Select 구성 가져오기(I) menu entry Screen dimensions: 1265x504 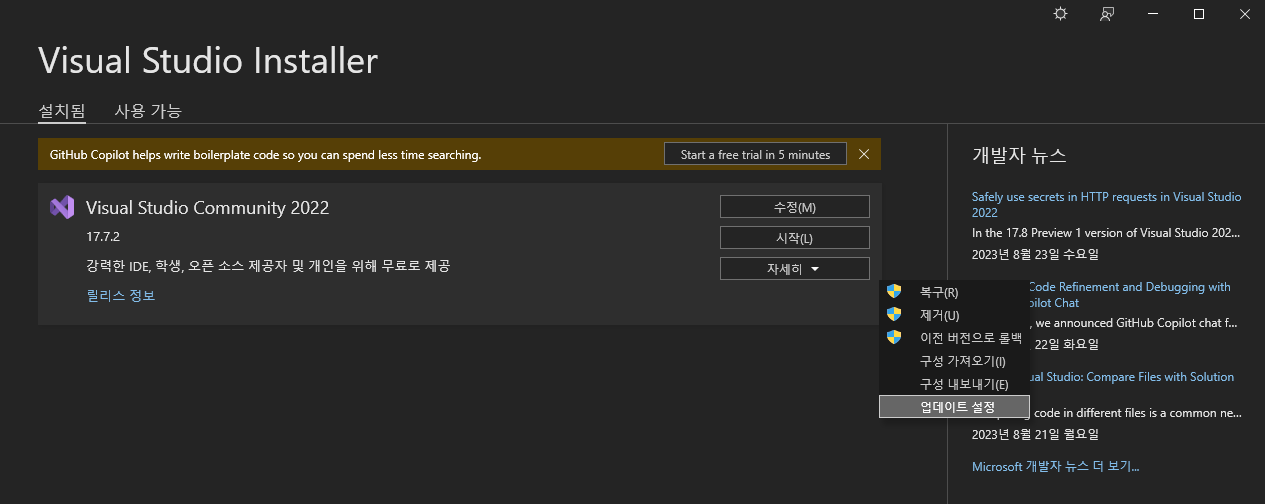click(x=954, y=361)
